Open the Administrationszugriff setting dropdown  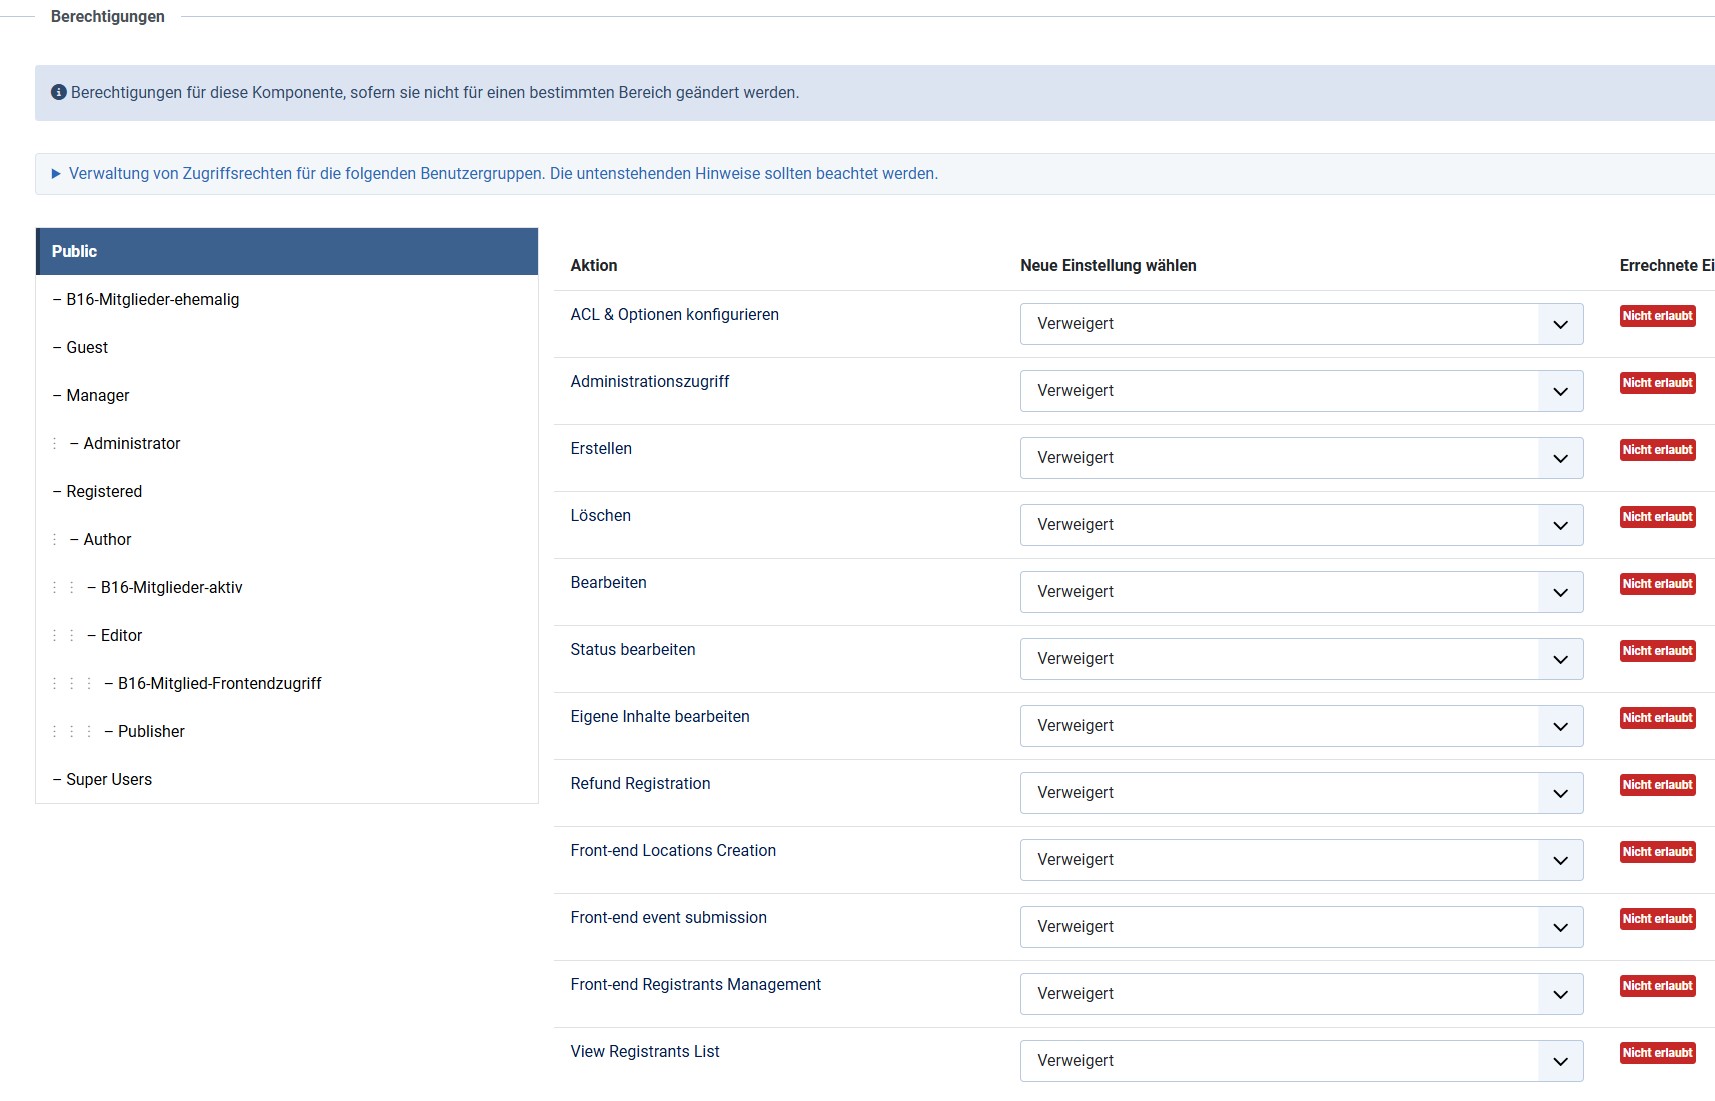tap(1300, 391)
